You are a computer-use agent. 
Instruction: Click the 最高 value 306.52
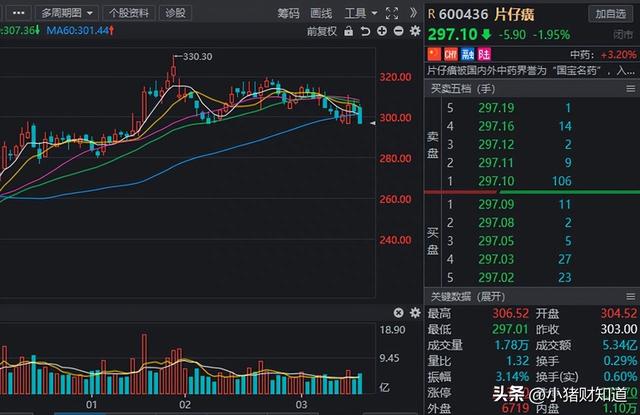(x=510, y=313)
